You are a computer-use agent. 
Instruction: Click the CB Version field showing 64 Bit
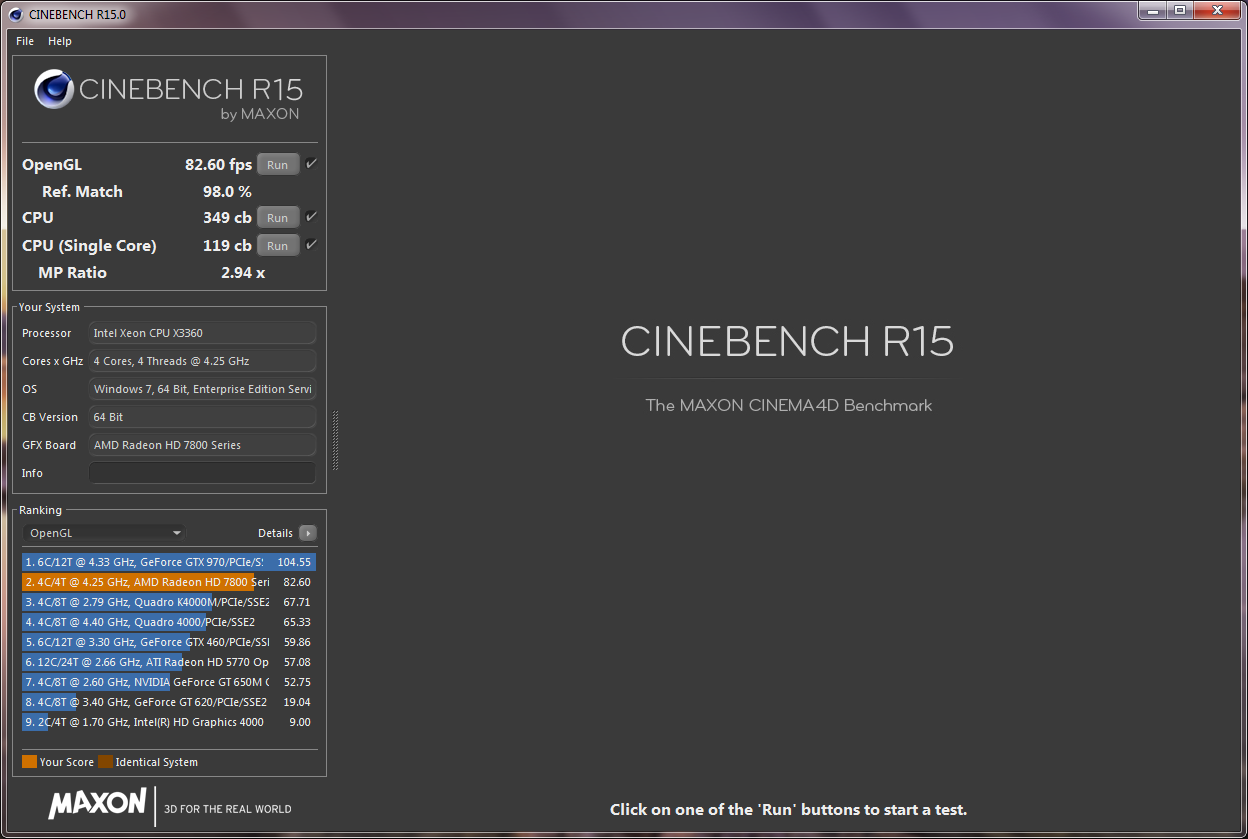coord(203,417)
